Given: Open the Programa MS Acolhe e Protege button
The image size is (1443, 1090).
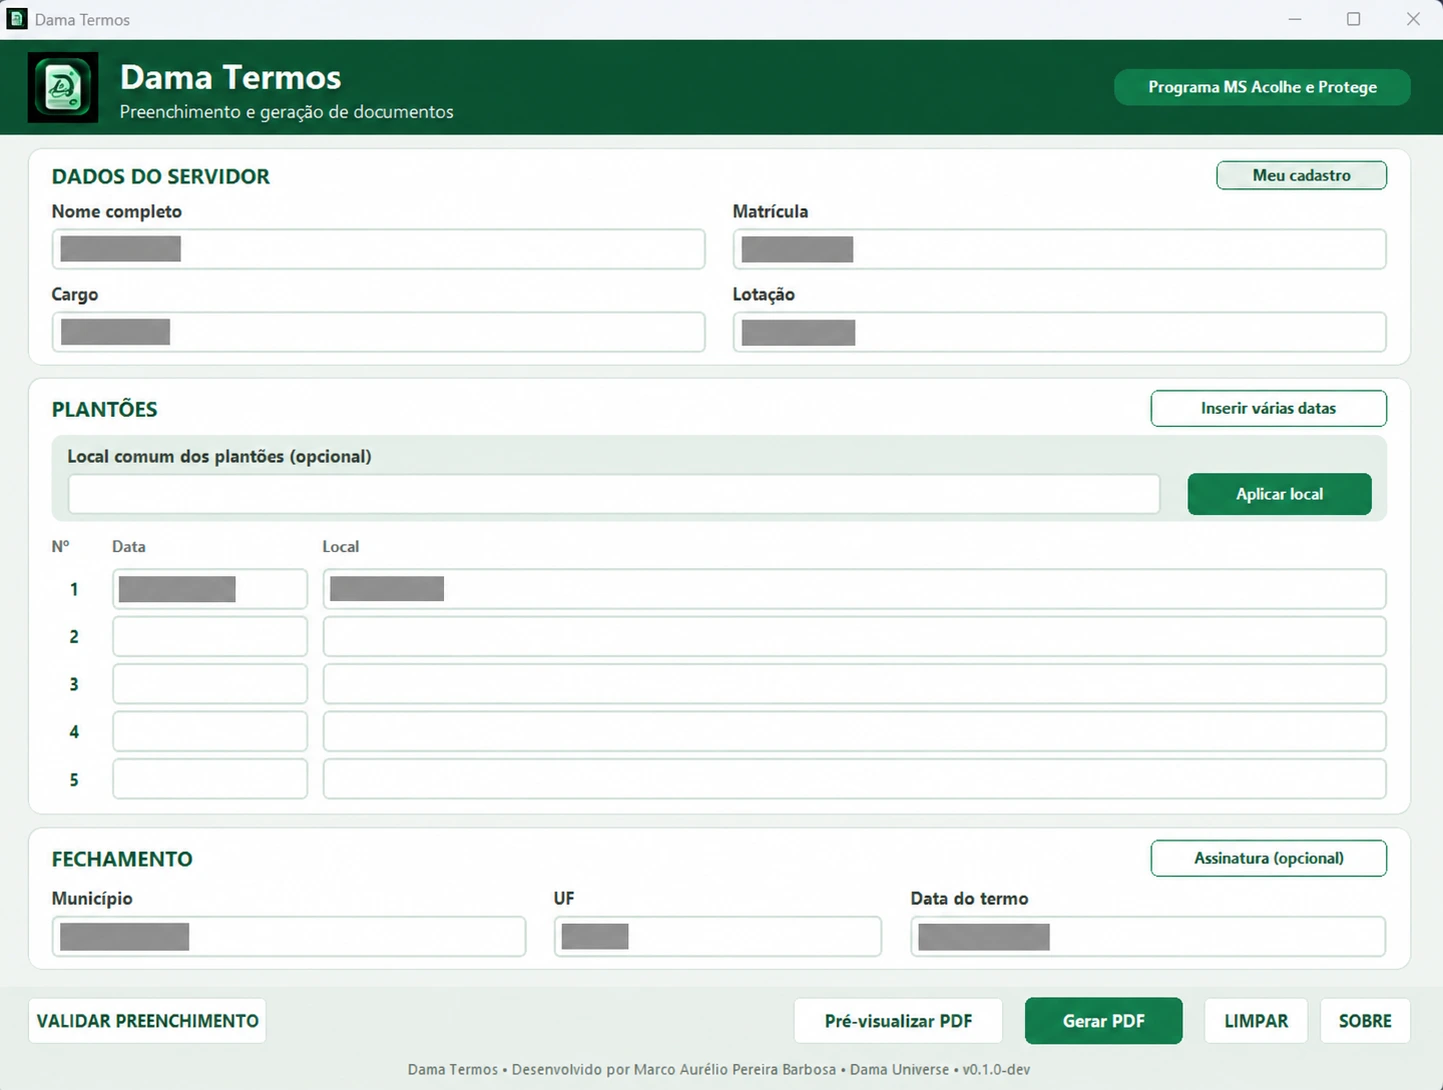Looking at the screenshot, I should click(1262, 87).
